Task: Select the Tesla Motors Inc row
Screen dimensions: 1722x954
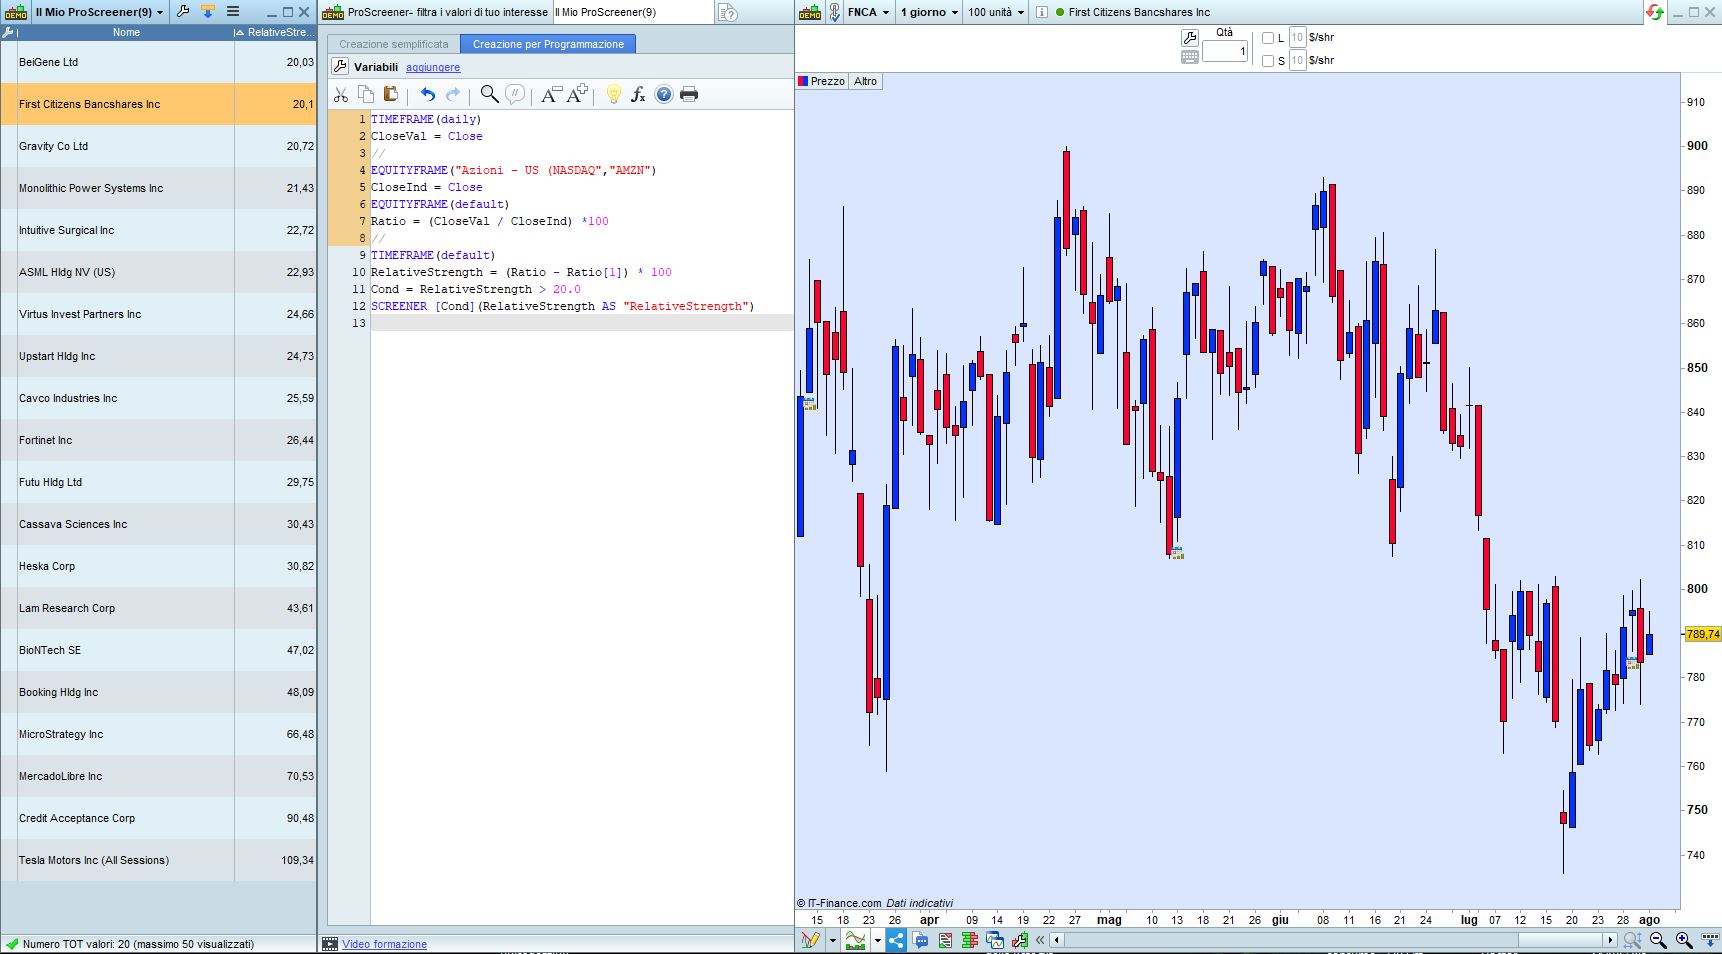Action: (x=158, y=860)
